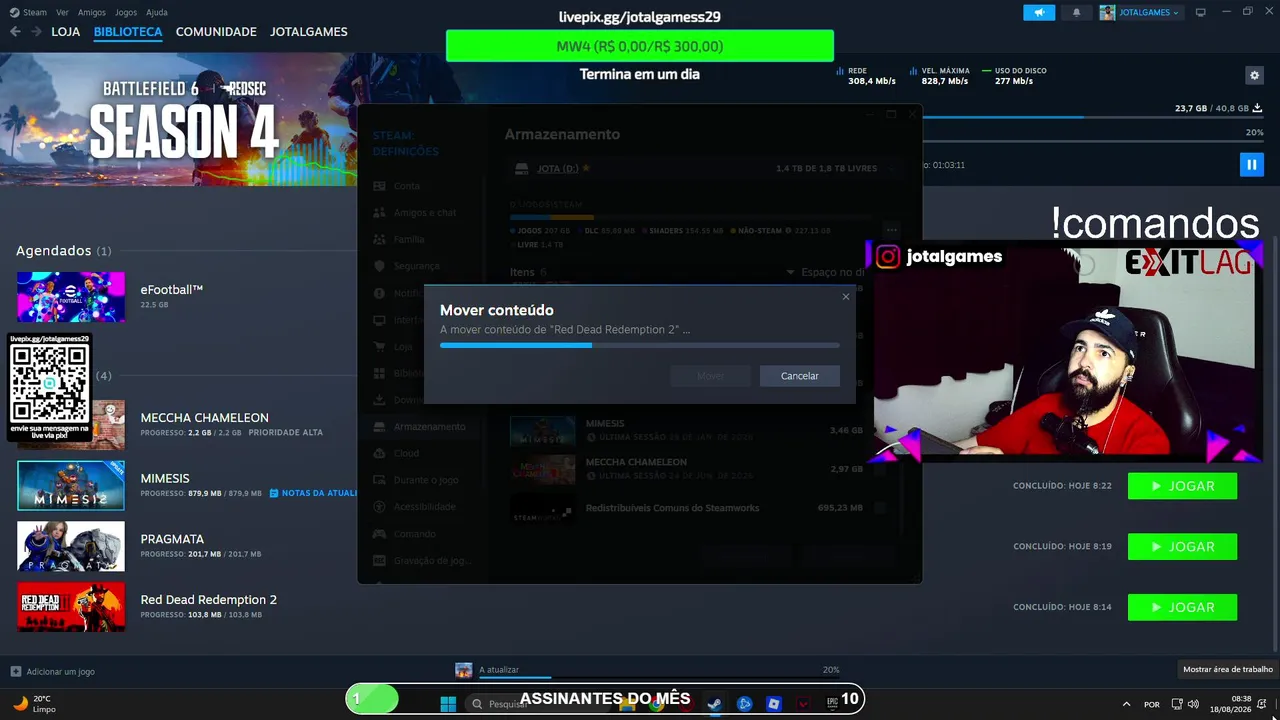1280x720 pixels.
Task: Click the download icon next to 40,8 GB
Action: coord(1258,108)
